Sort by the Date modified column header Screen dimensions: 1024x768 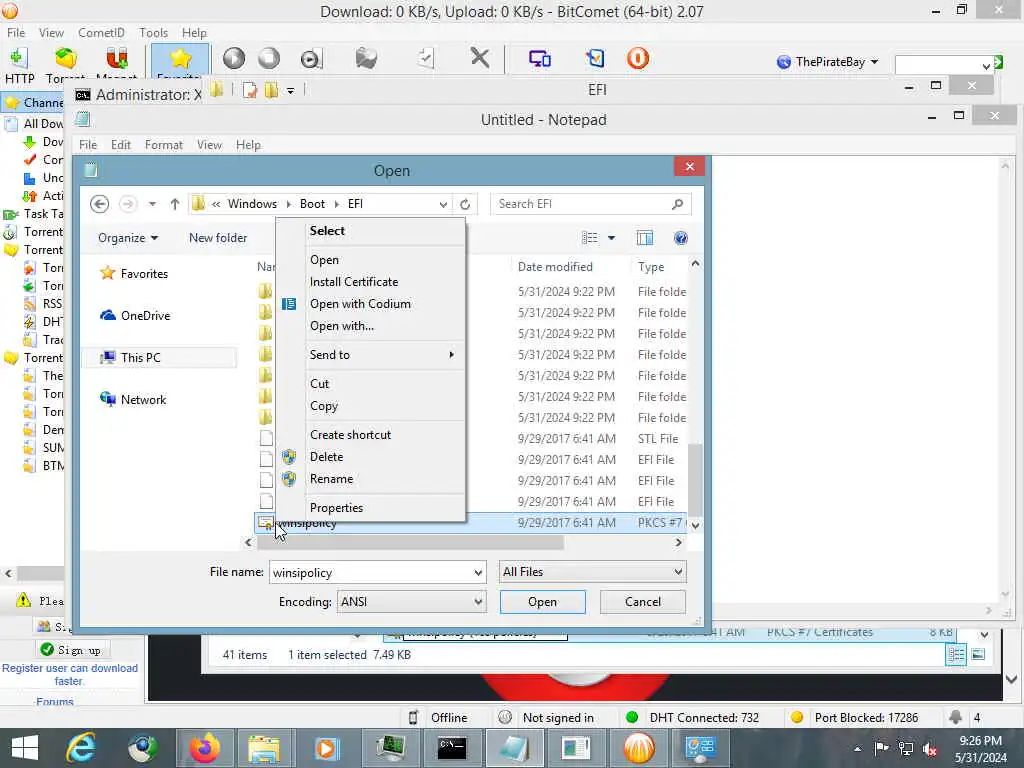[x=555, y=266]
